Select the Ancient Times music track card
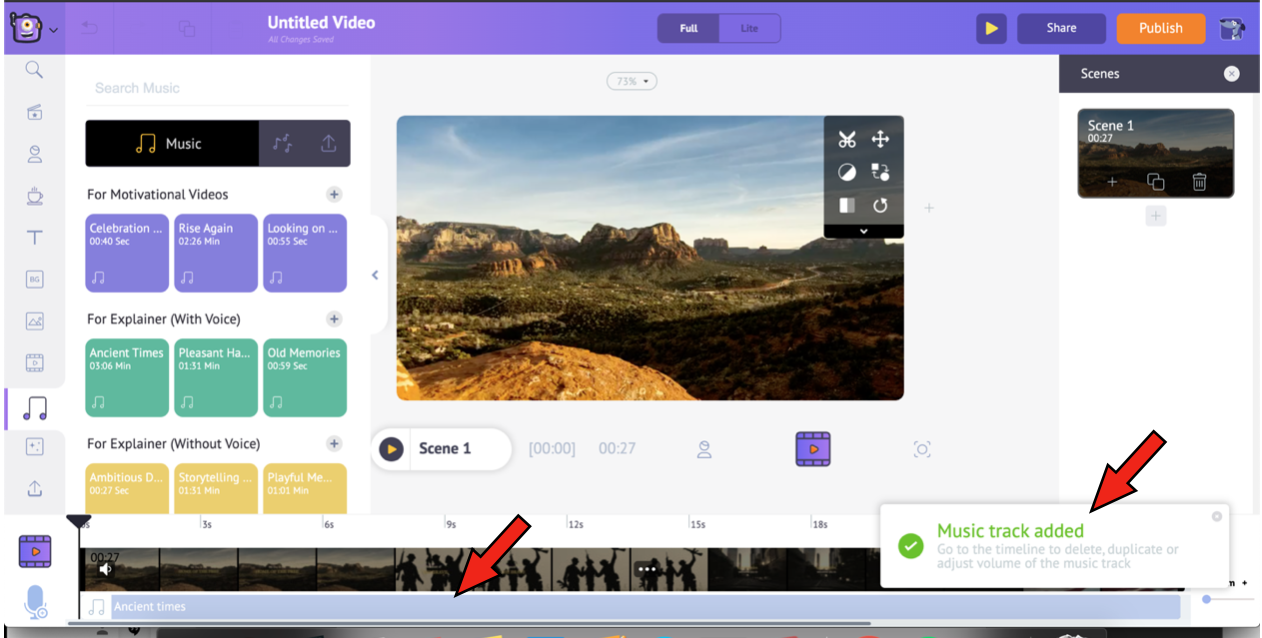The image size is (1262, 638). point(127,377)
